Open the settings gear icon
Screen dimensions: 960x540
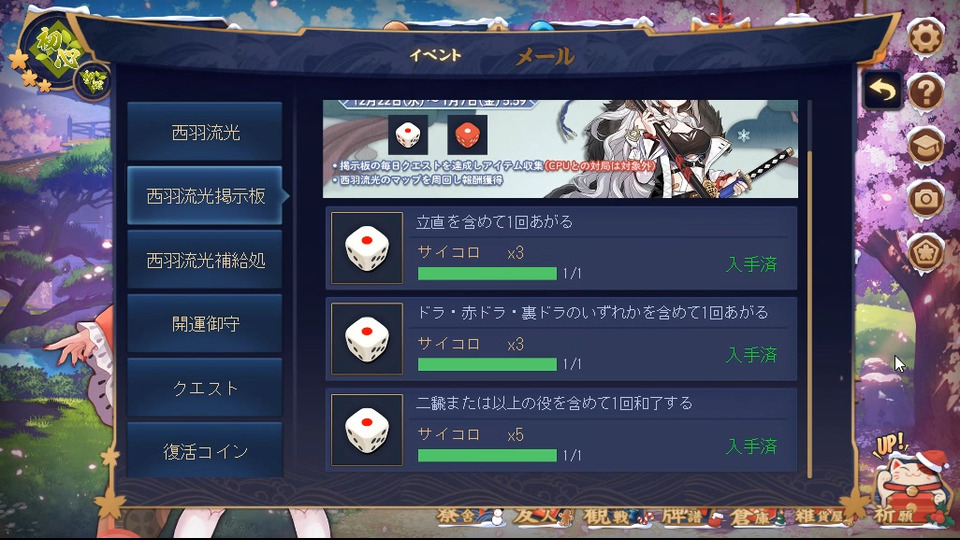pyautogui.click(x=925, y=37)
